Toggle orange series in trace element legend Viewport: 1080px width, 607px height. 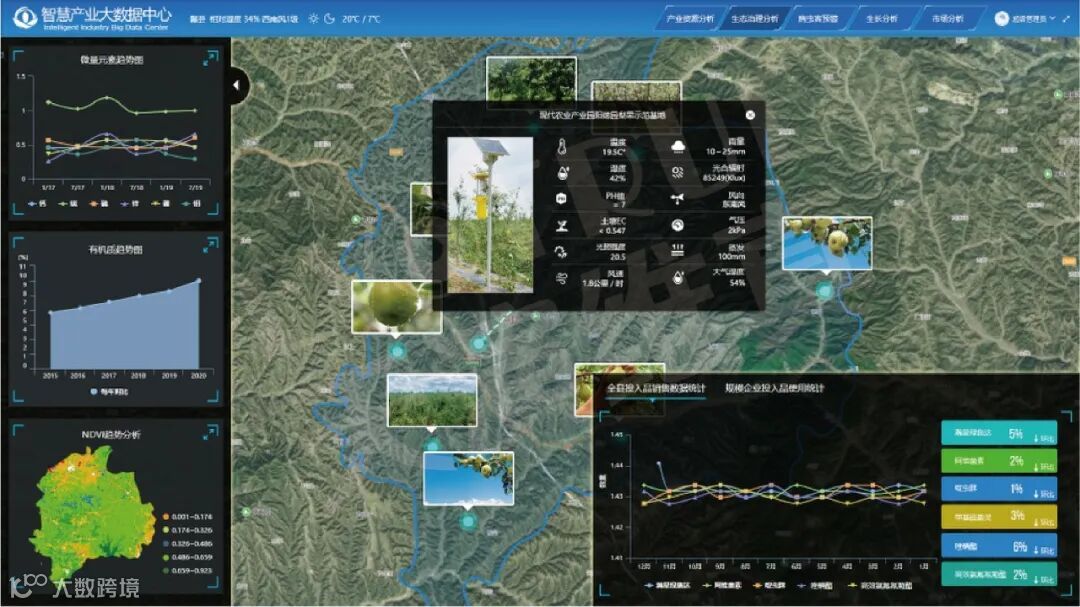(98, 203)
